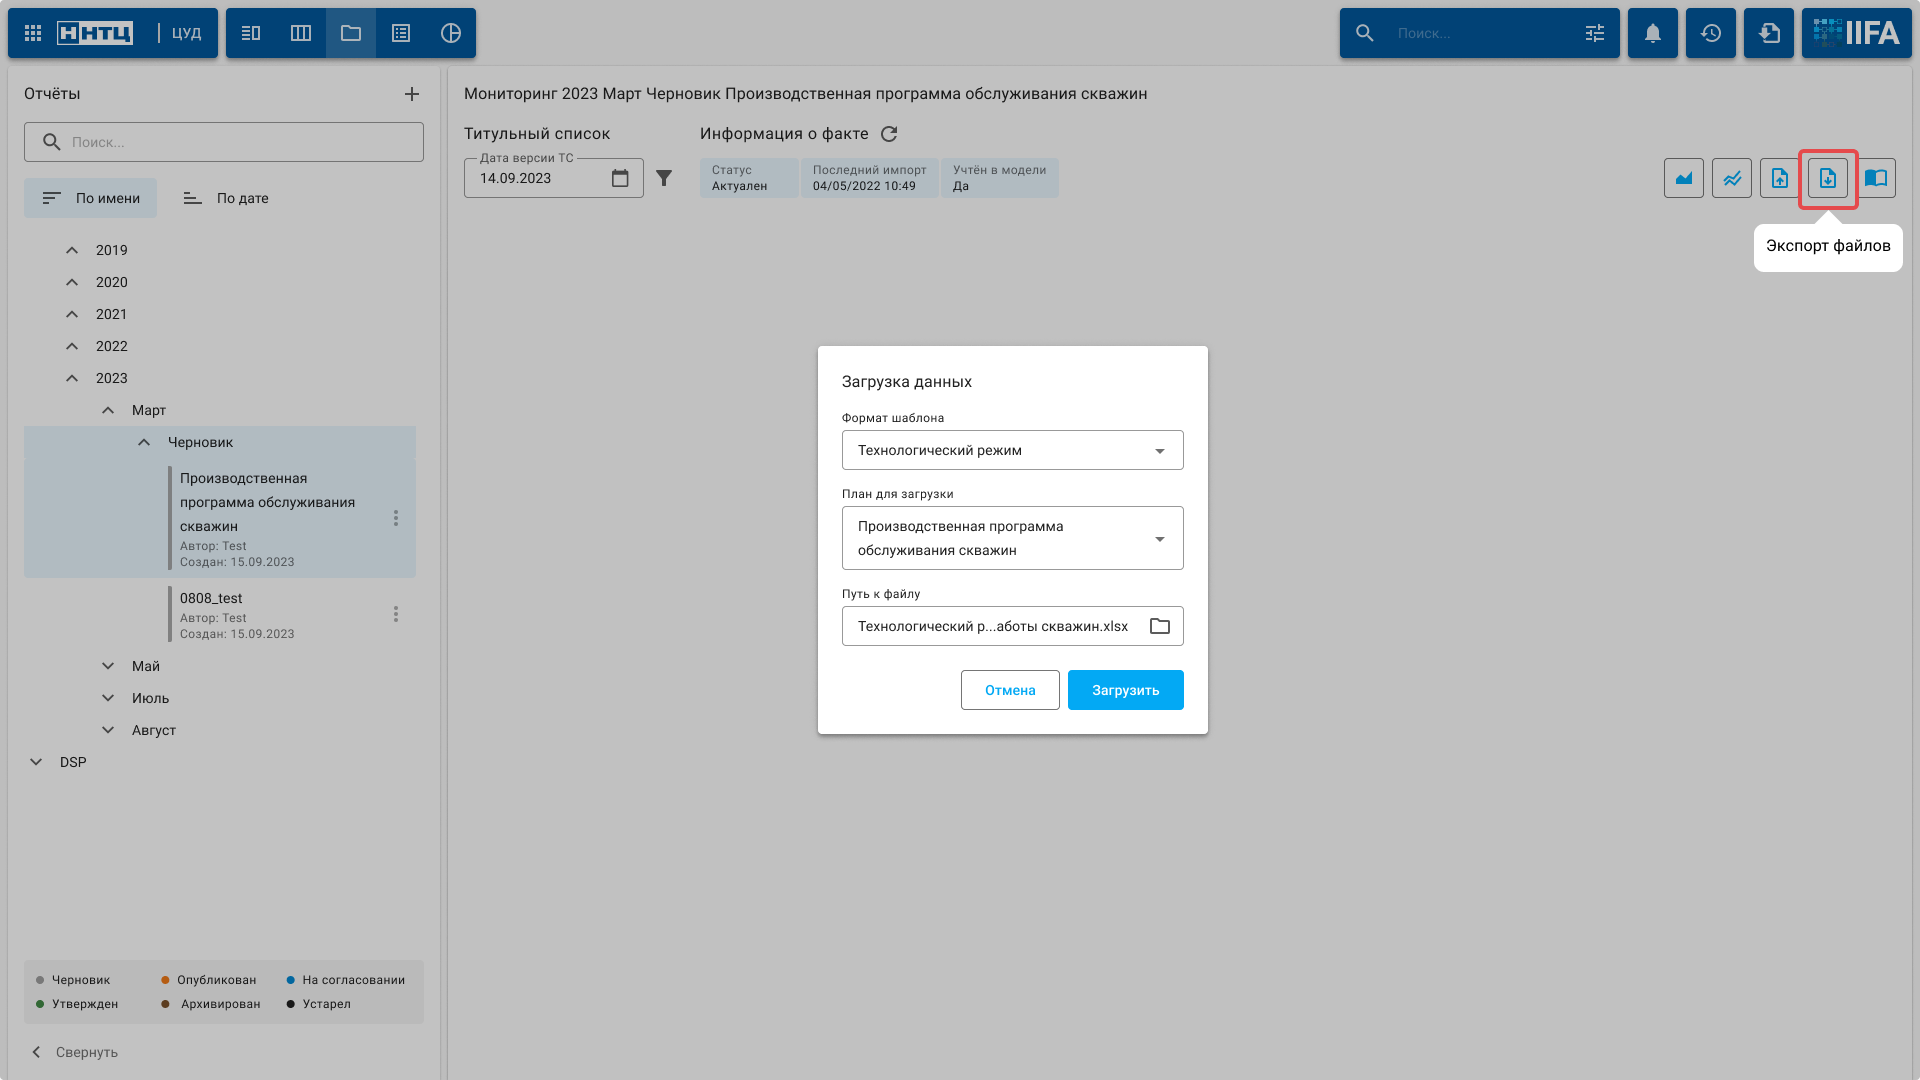The image size is (1920, 1080).
Task: Click the file import upload icon
Action: click(x=1779, y=179)
